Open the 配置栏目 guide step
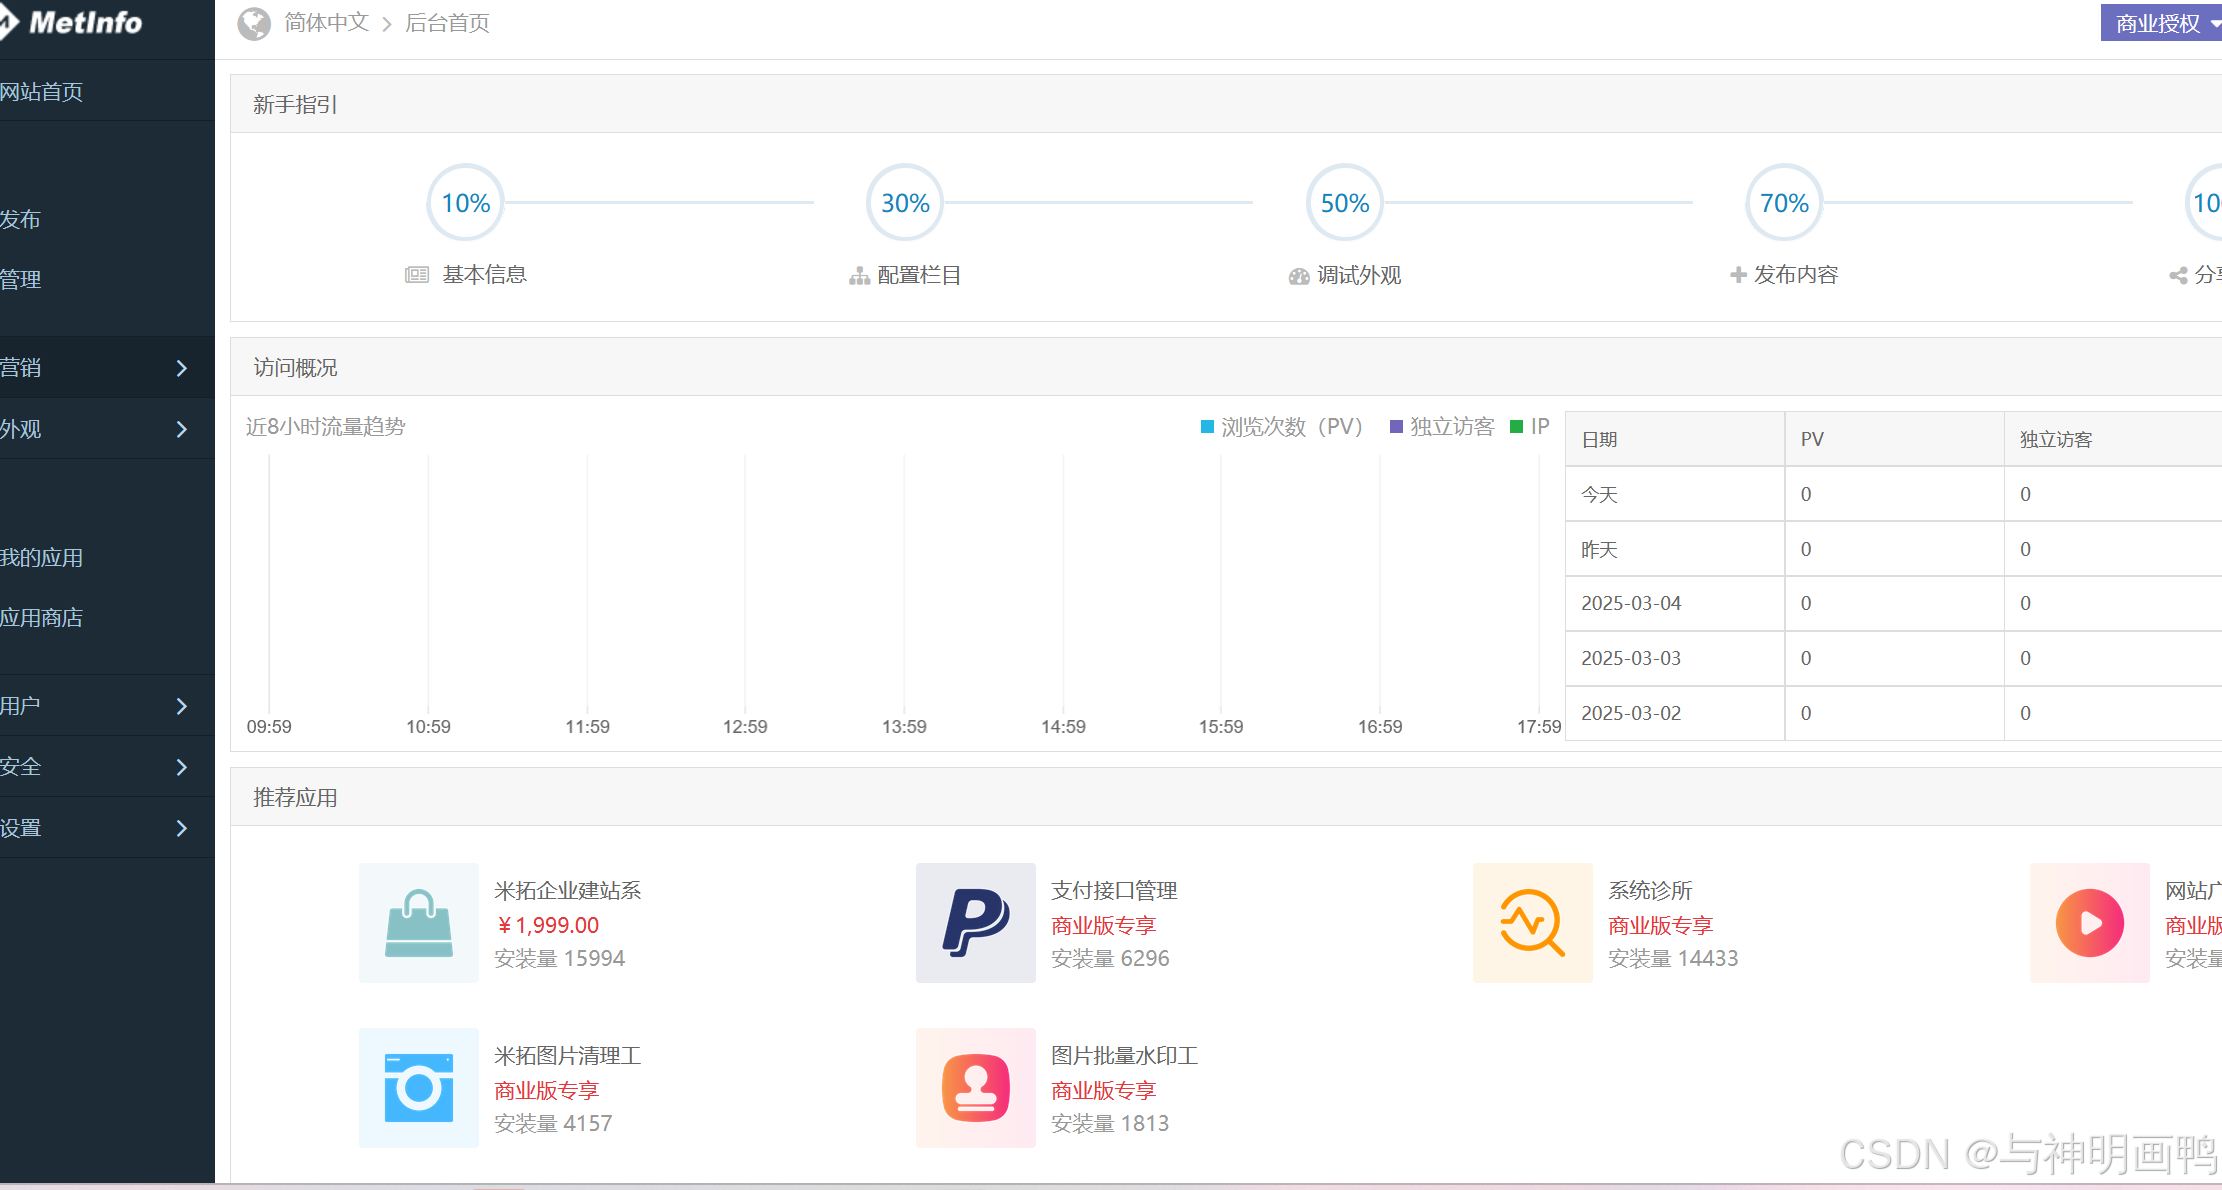 click(x=918, y=275)
